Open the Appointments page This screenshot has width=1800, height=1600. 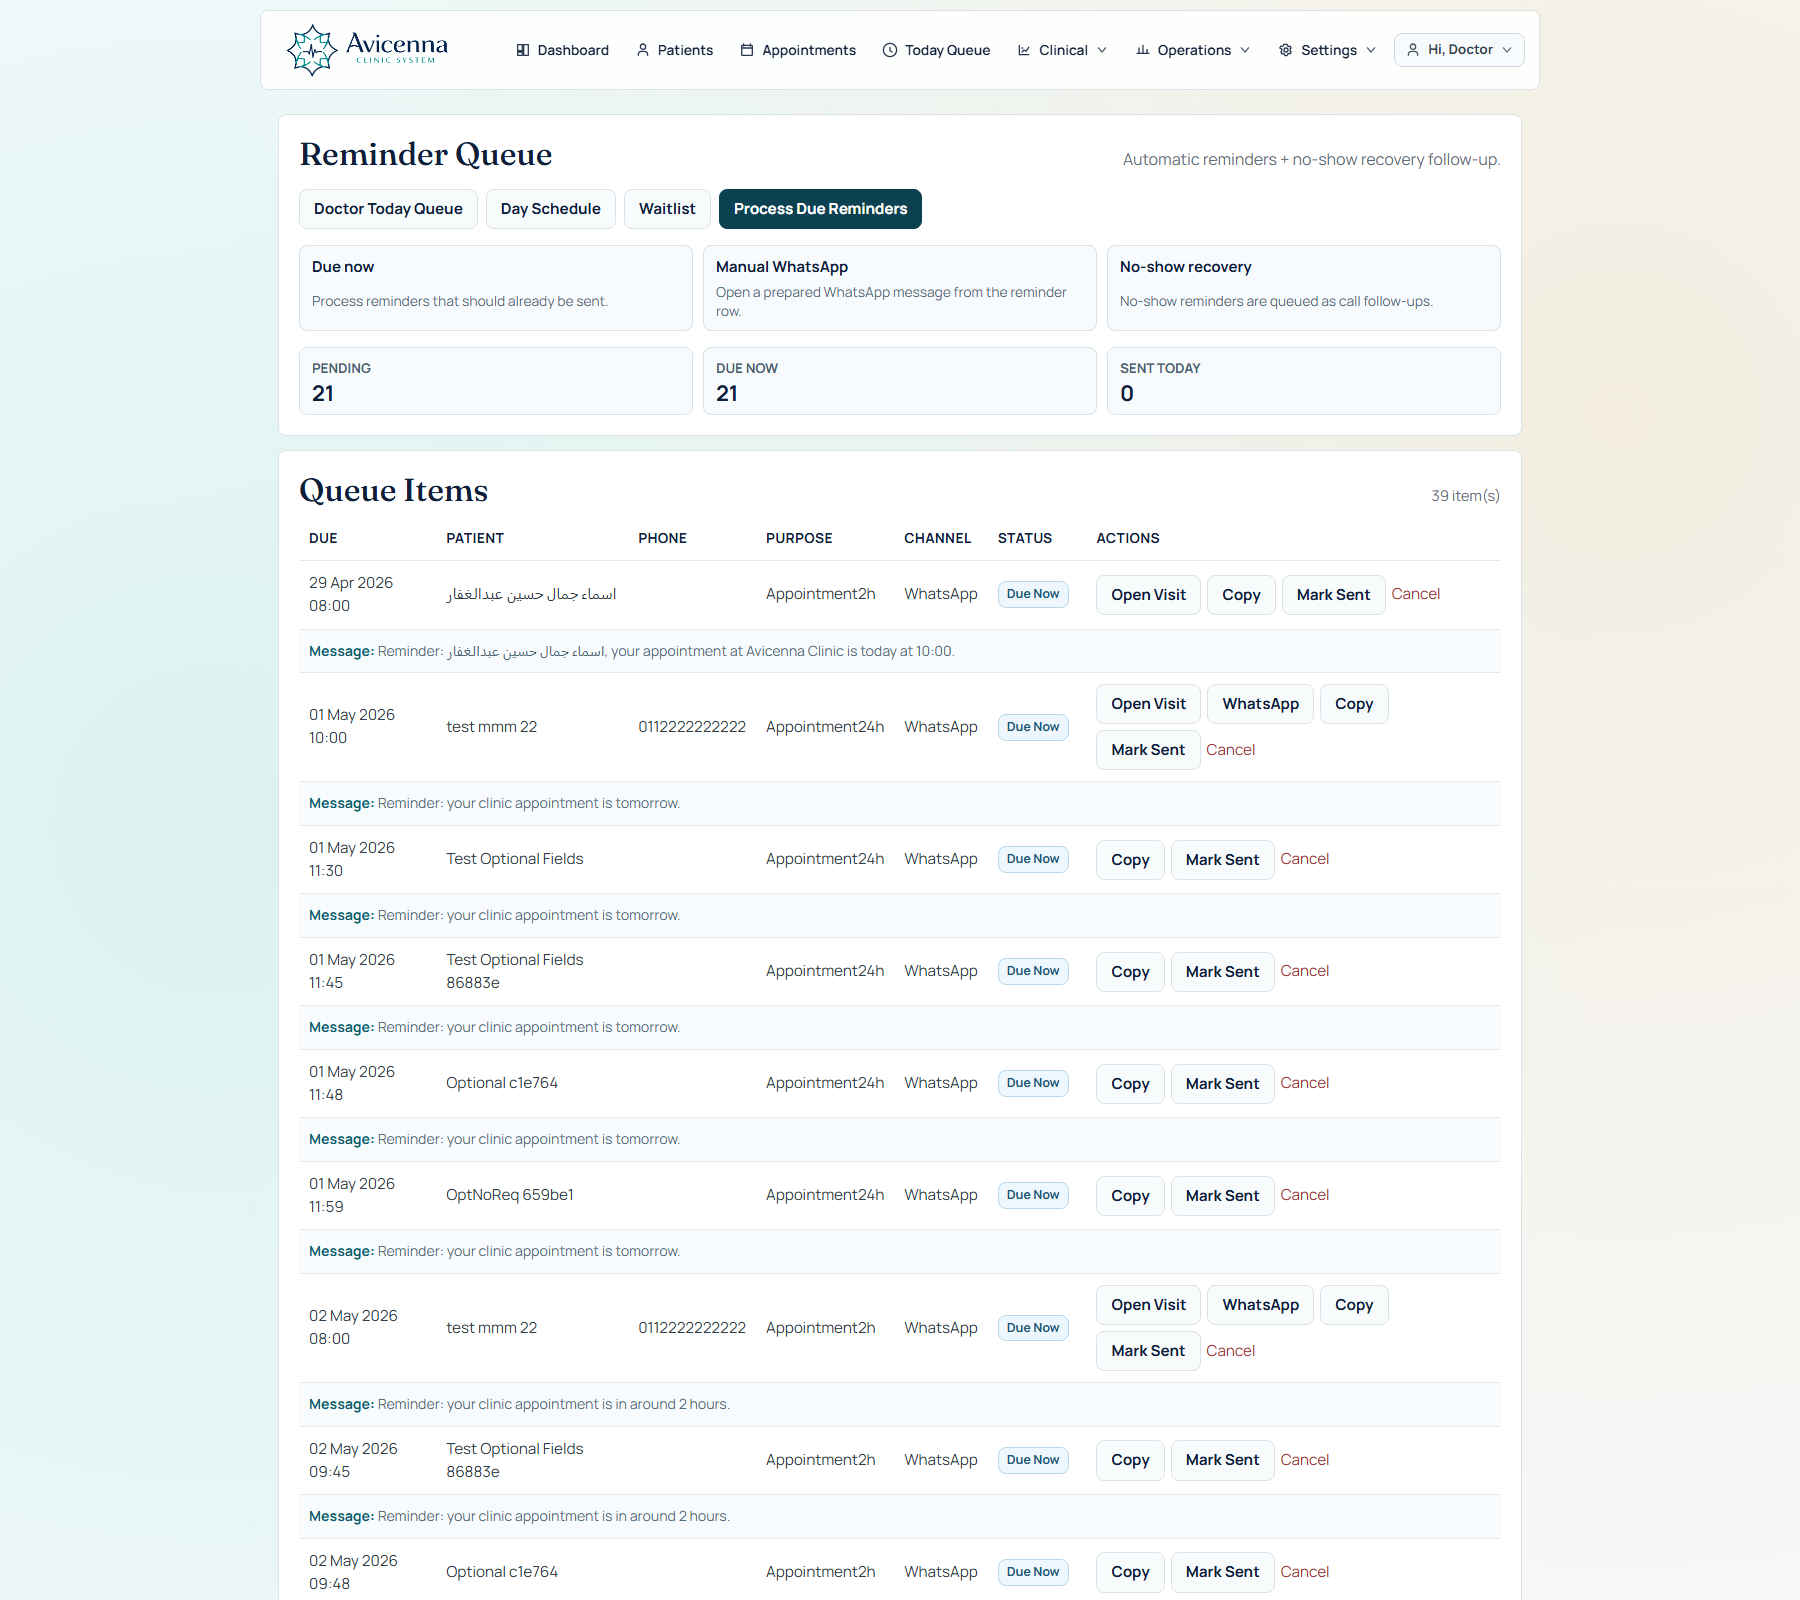(x=798, y=50)
